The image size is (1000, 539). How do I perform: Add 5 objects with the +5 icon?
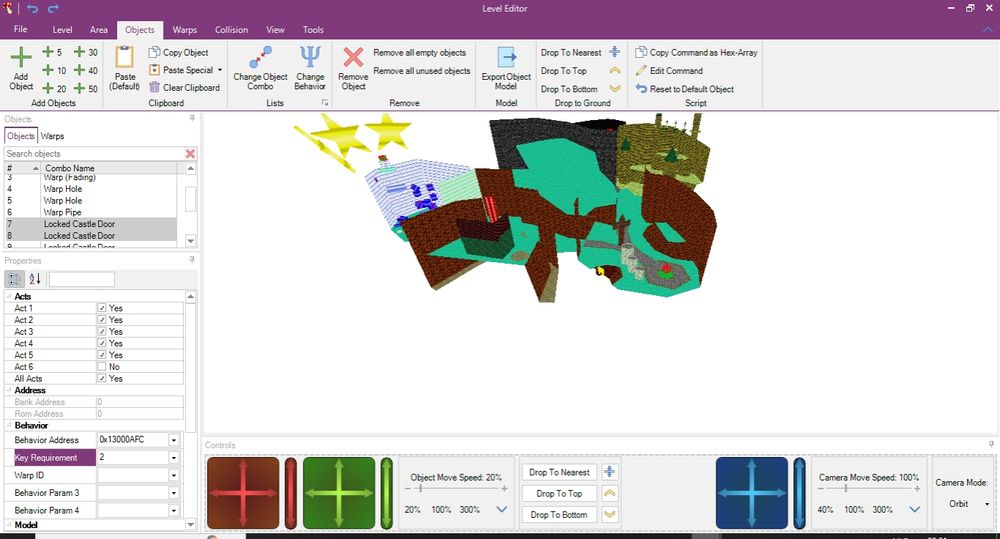[x=48, y=52]
